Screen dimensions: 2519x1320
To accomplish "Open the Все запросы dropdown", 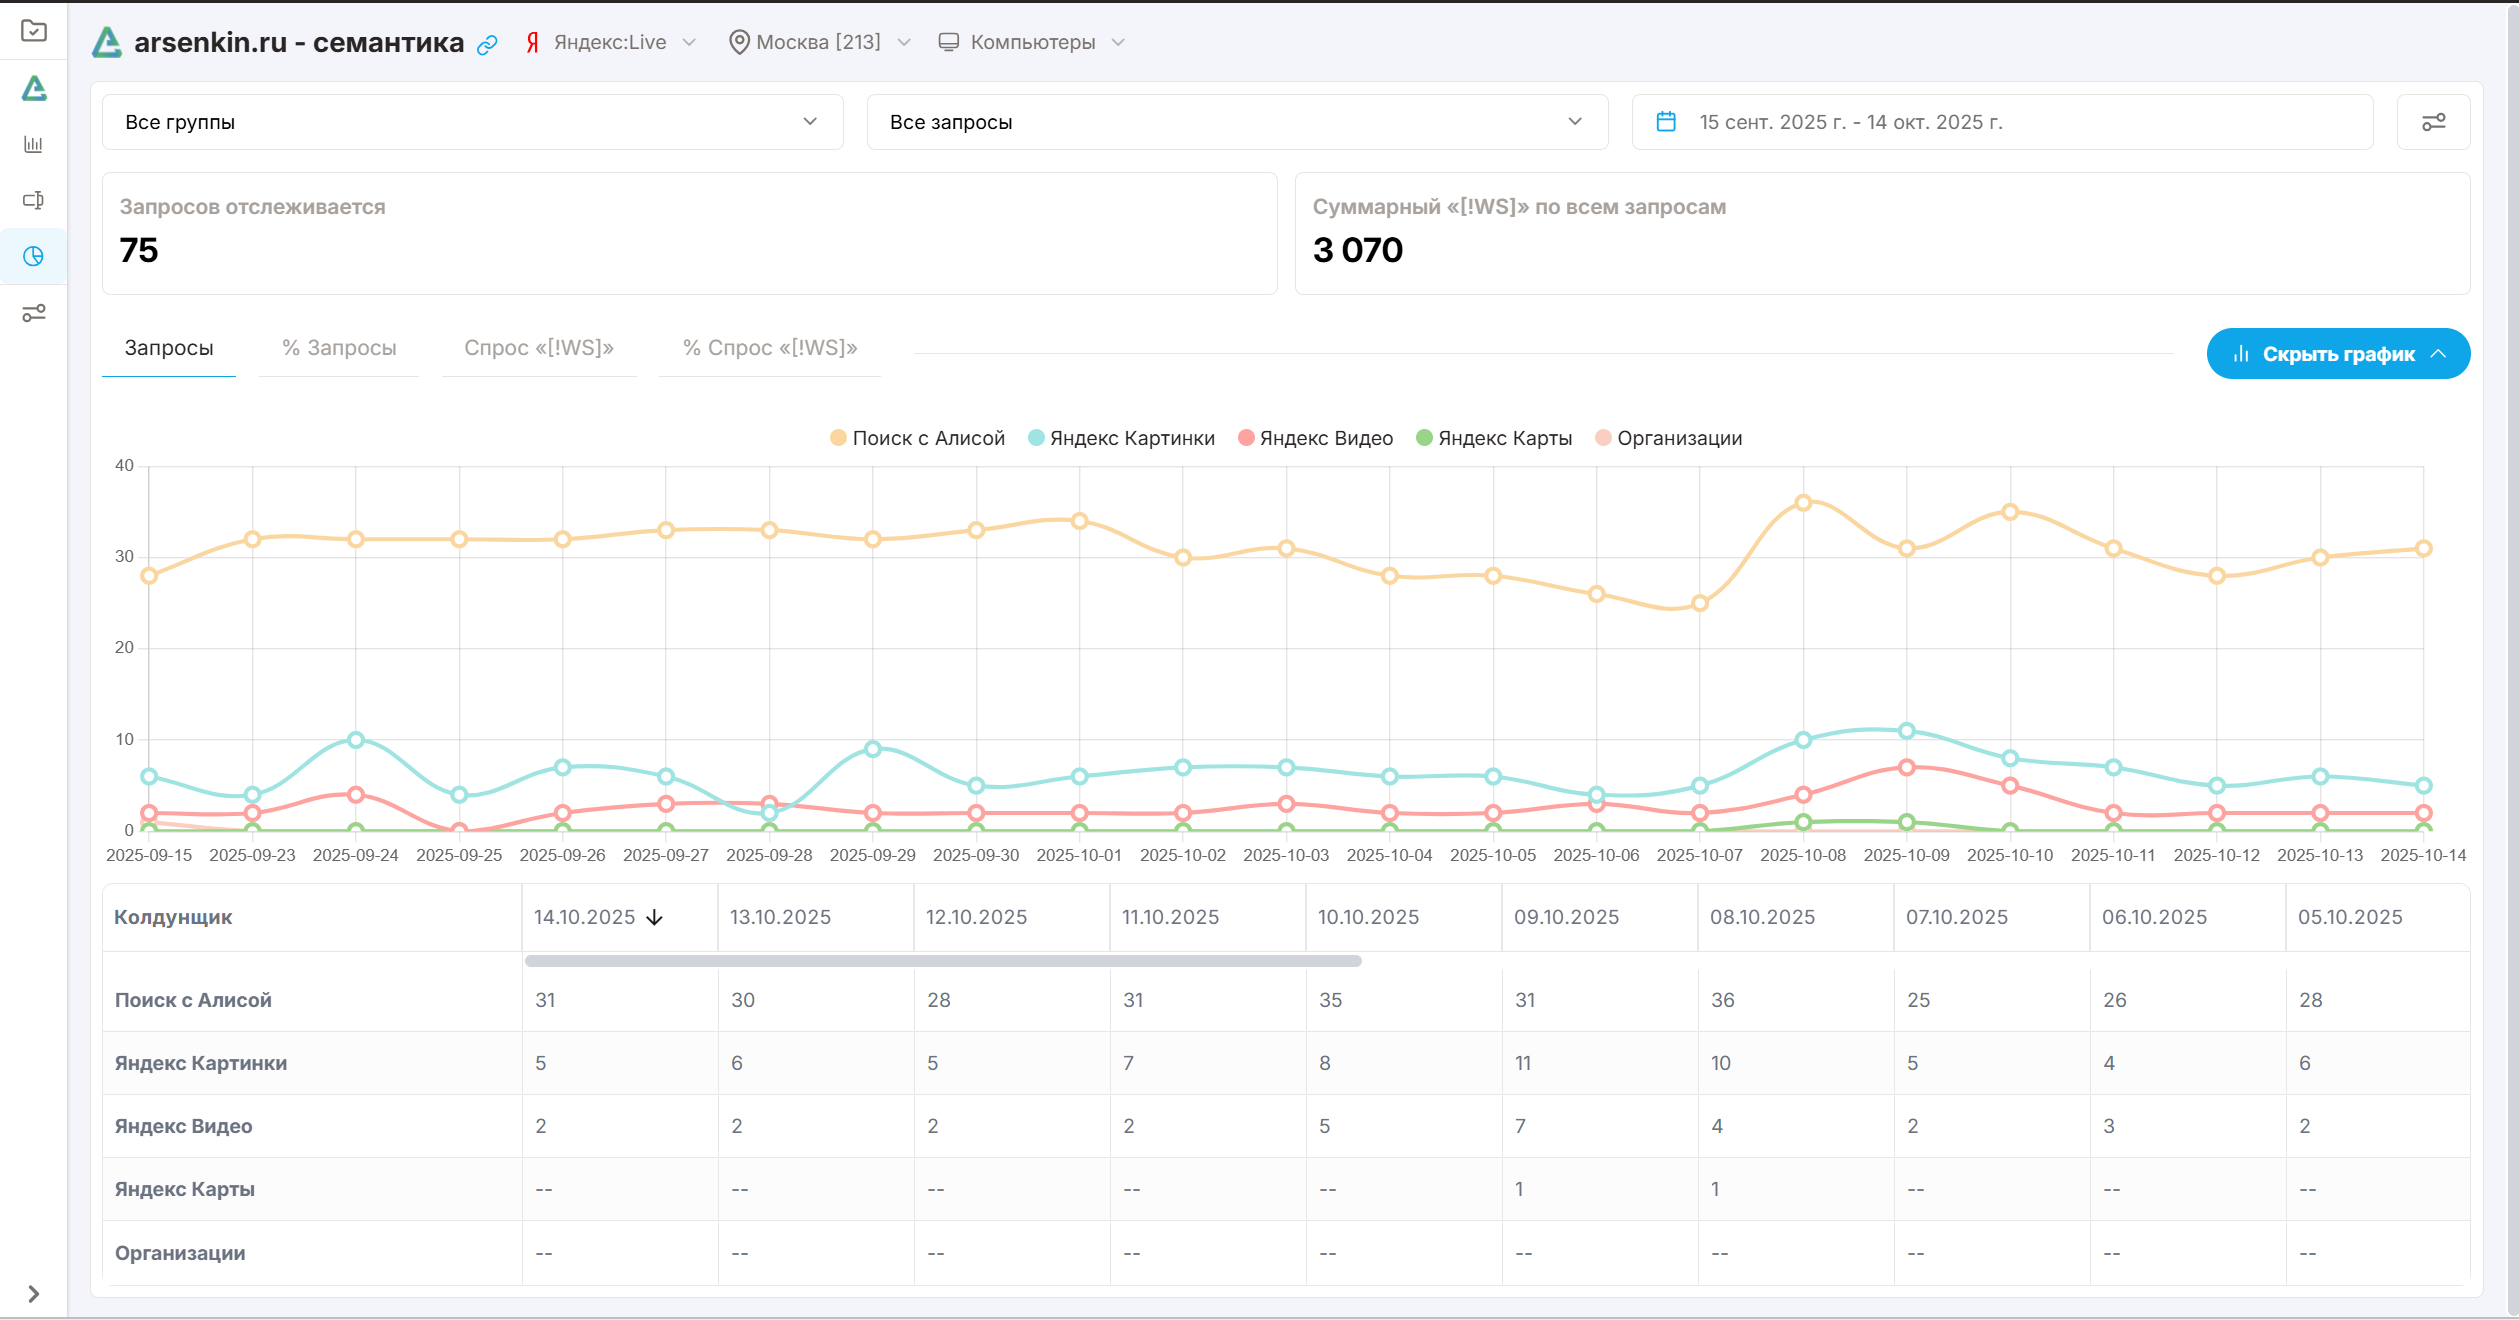I will click(1236, 122).
